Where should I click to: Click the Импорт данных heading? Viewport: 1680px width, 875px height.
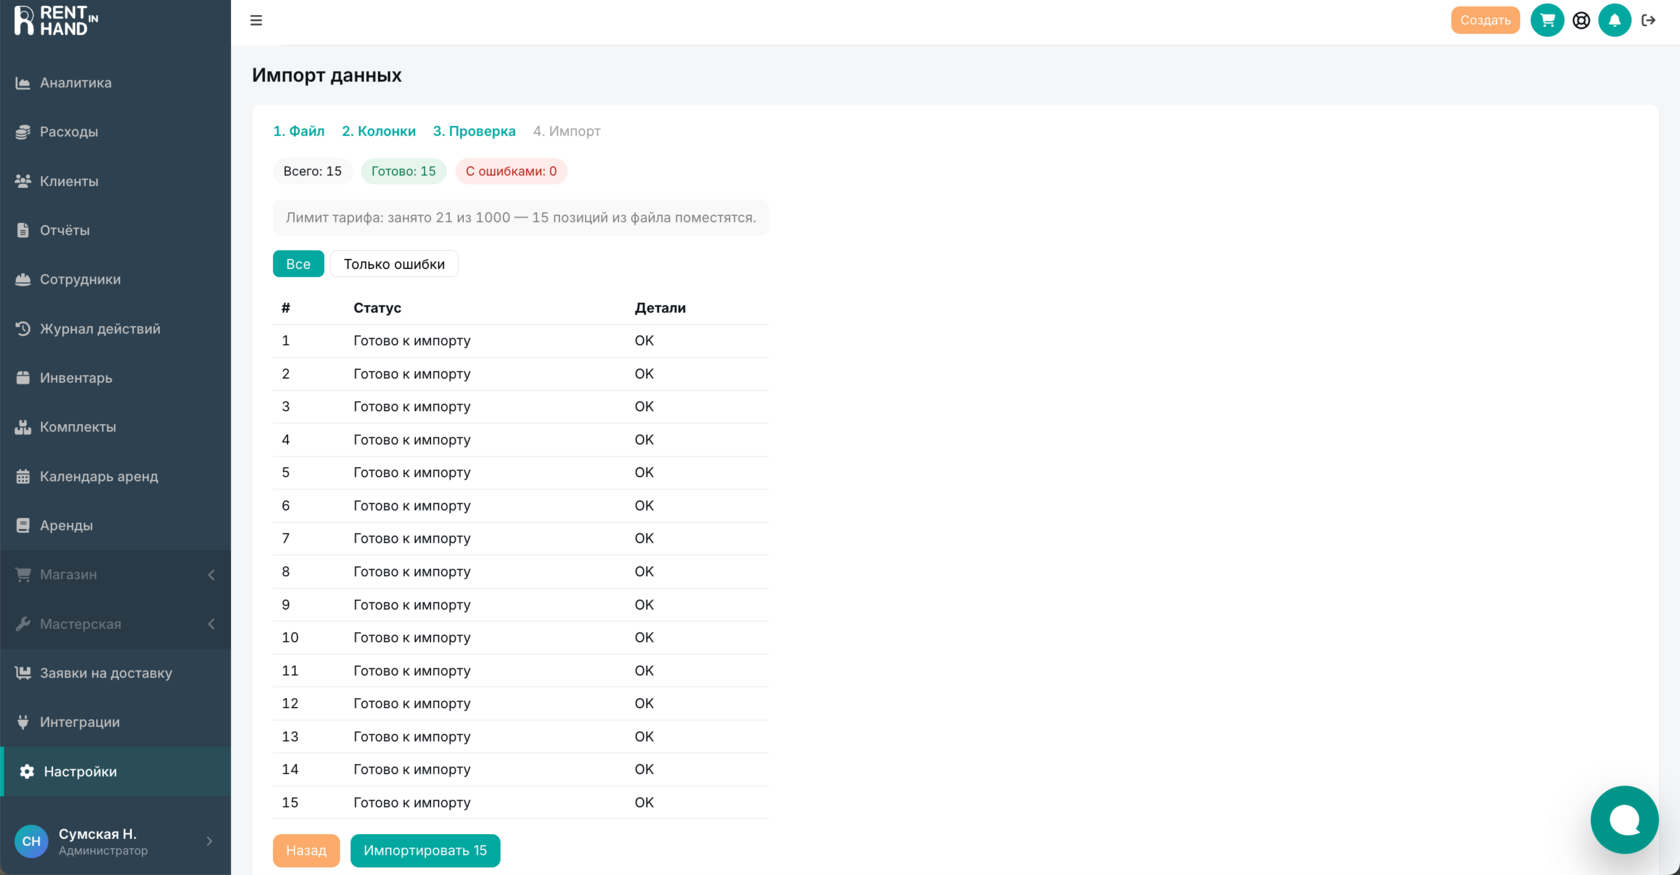(x=327, y=75)
